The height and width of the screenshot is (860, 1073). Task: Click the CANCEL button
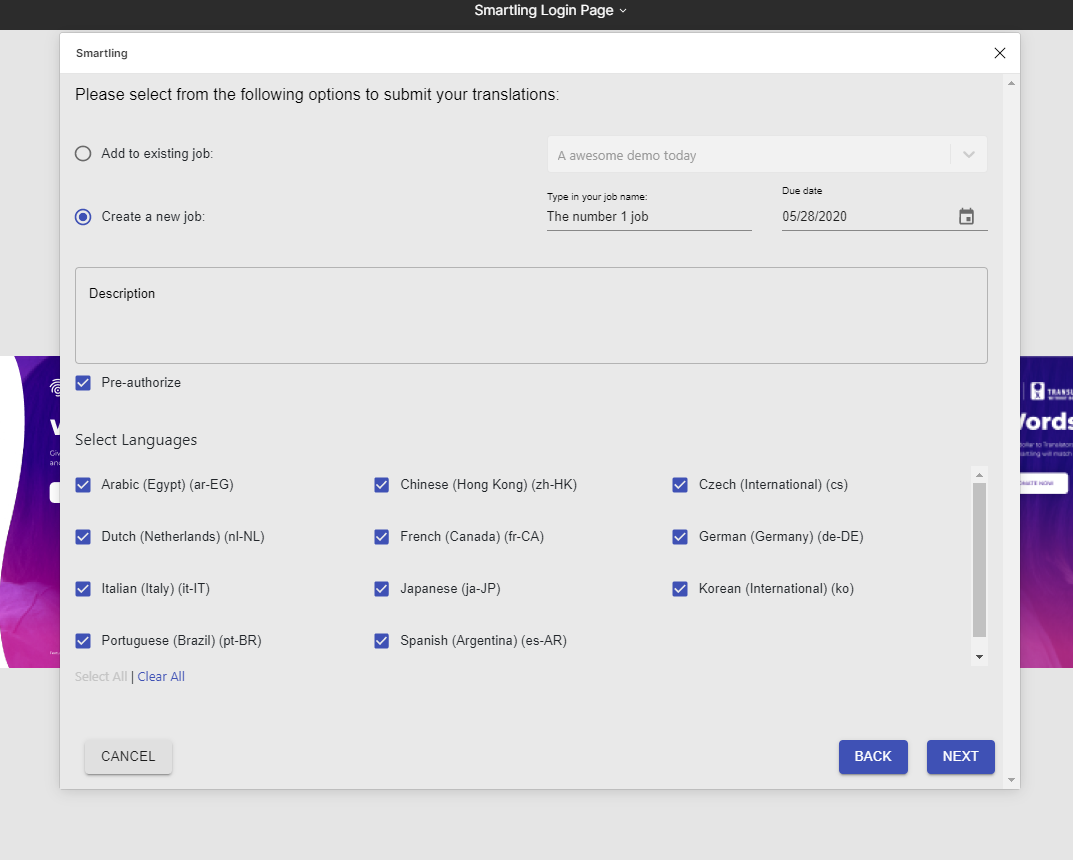click(x=129, y=757)
